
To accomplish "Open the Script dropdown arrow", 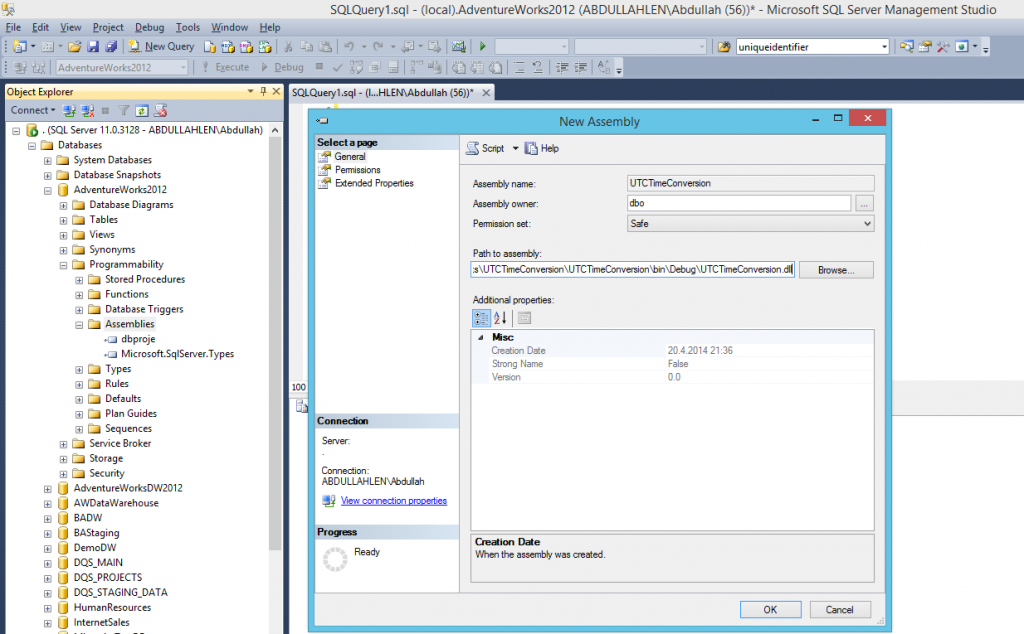I will pos(515,148).
